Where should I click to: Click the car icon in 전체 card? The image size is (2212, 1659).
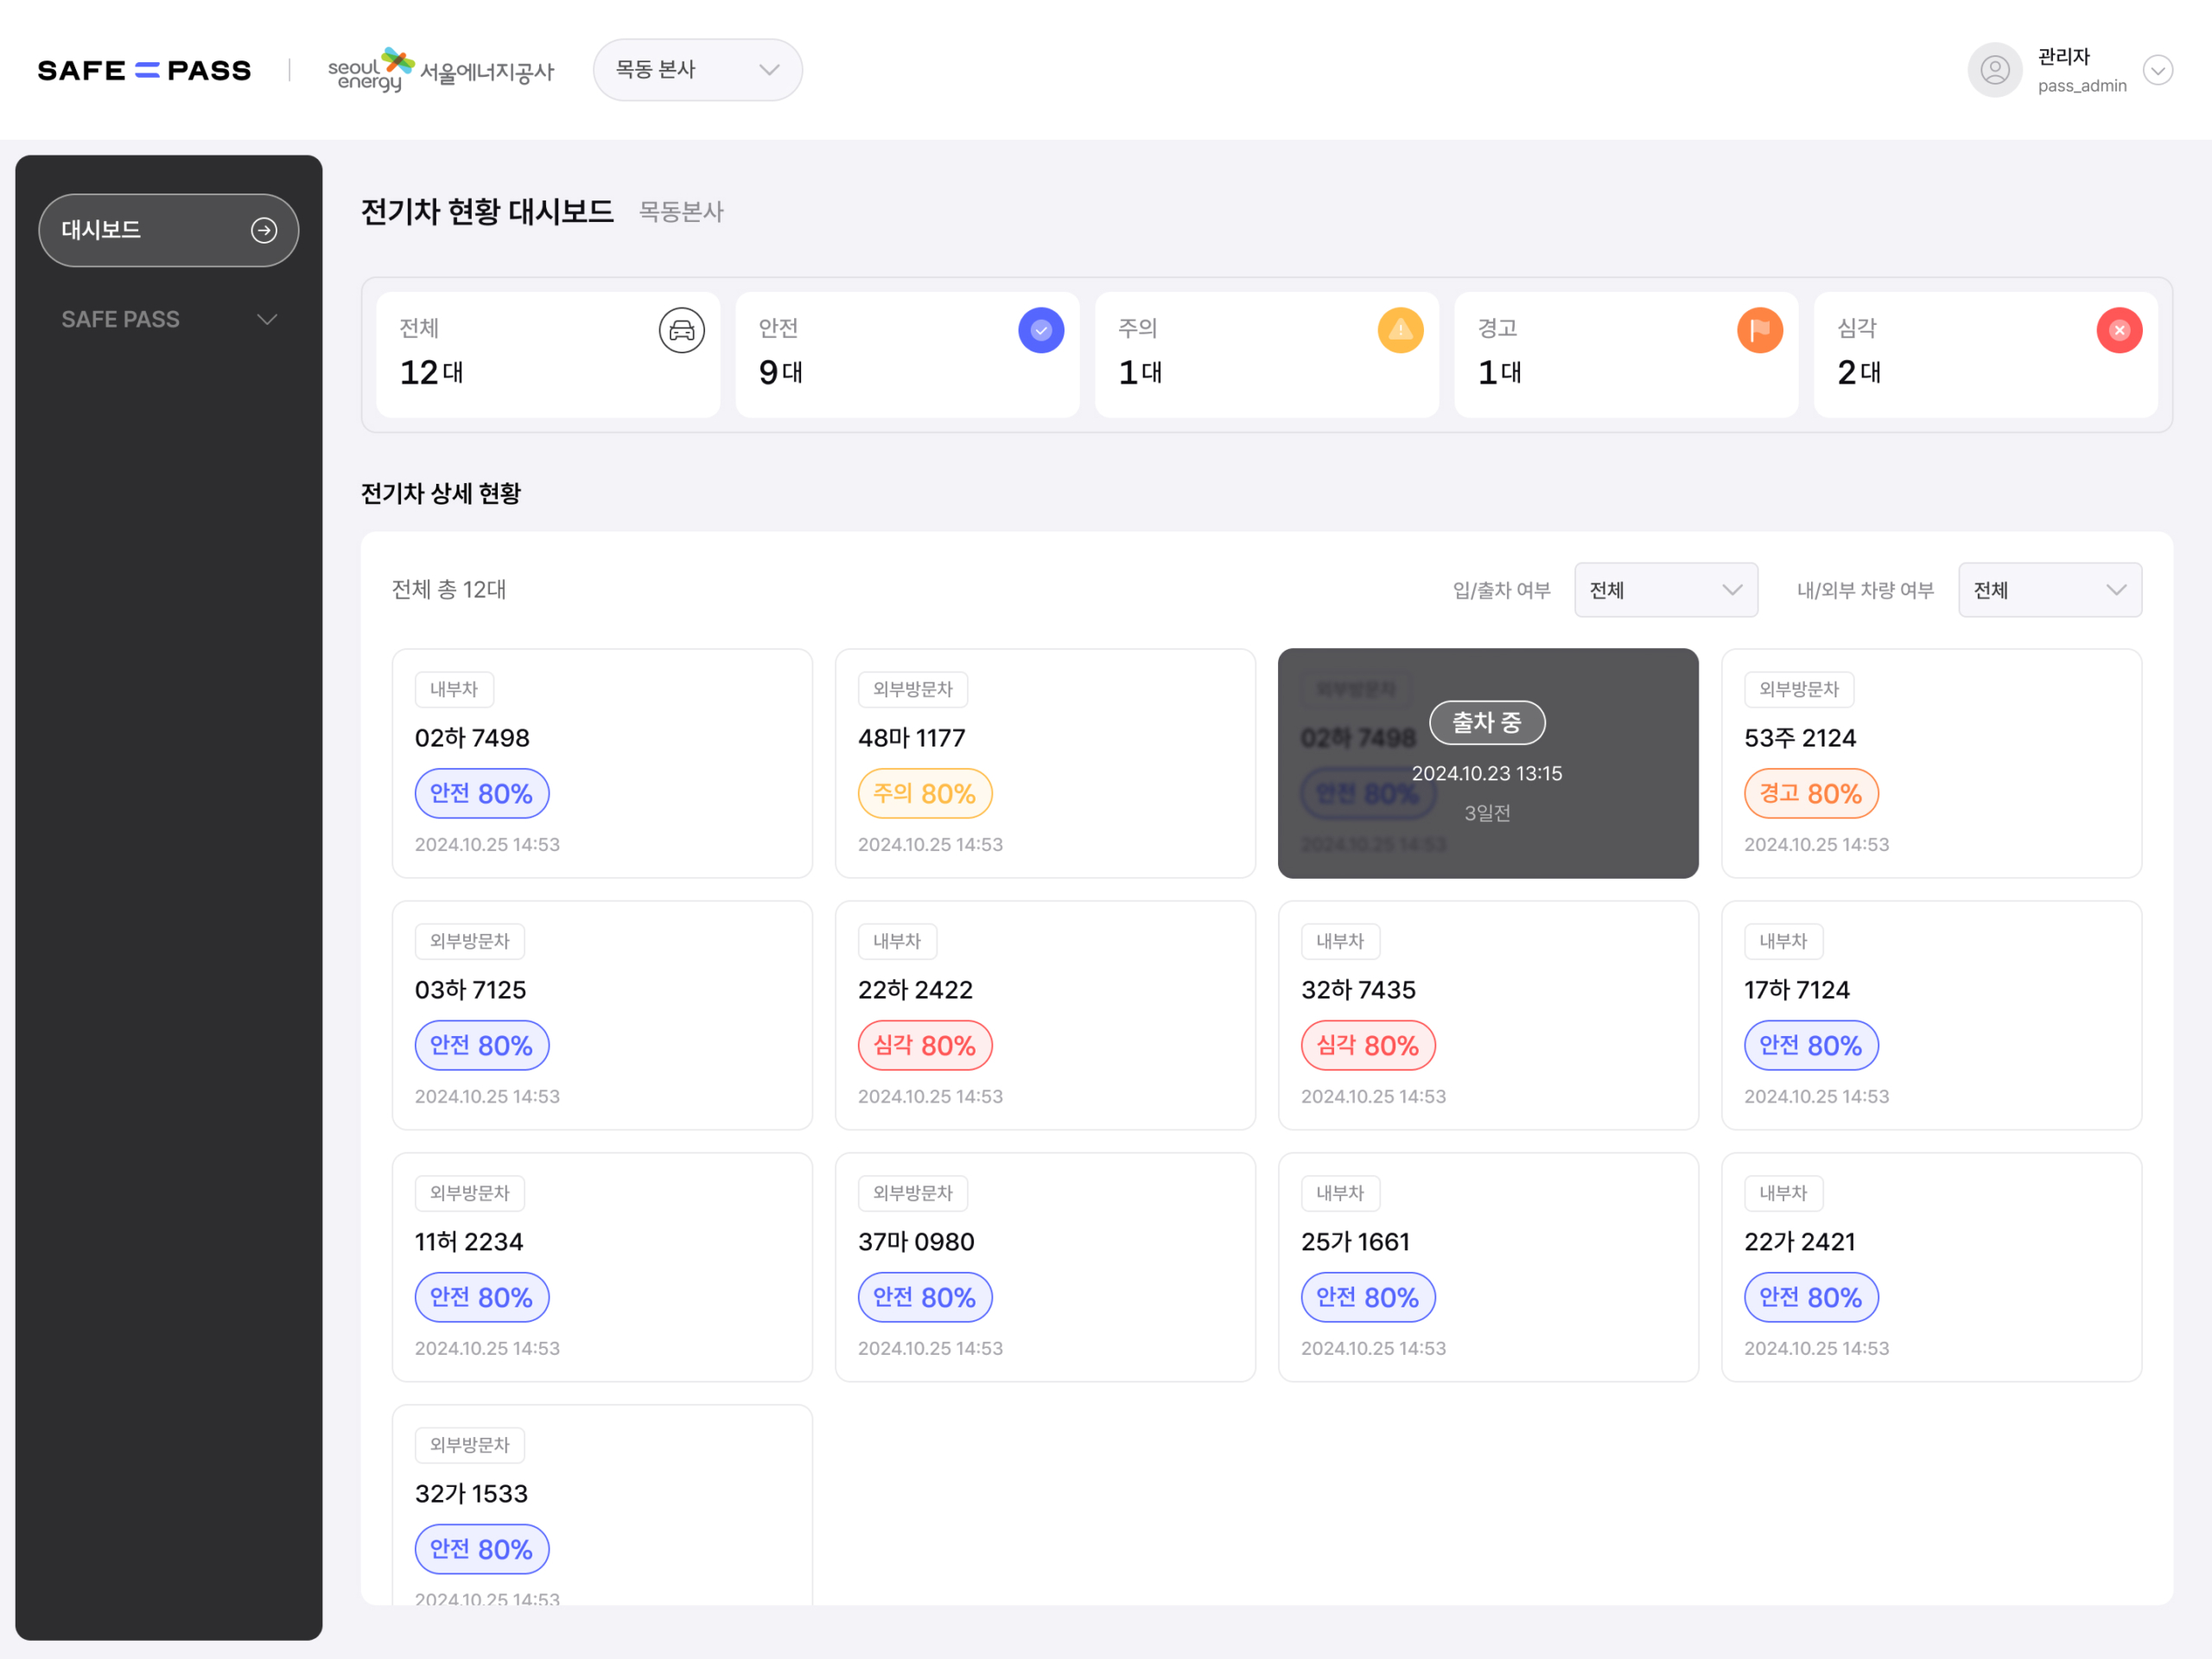(x=681, y=330)
